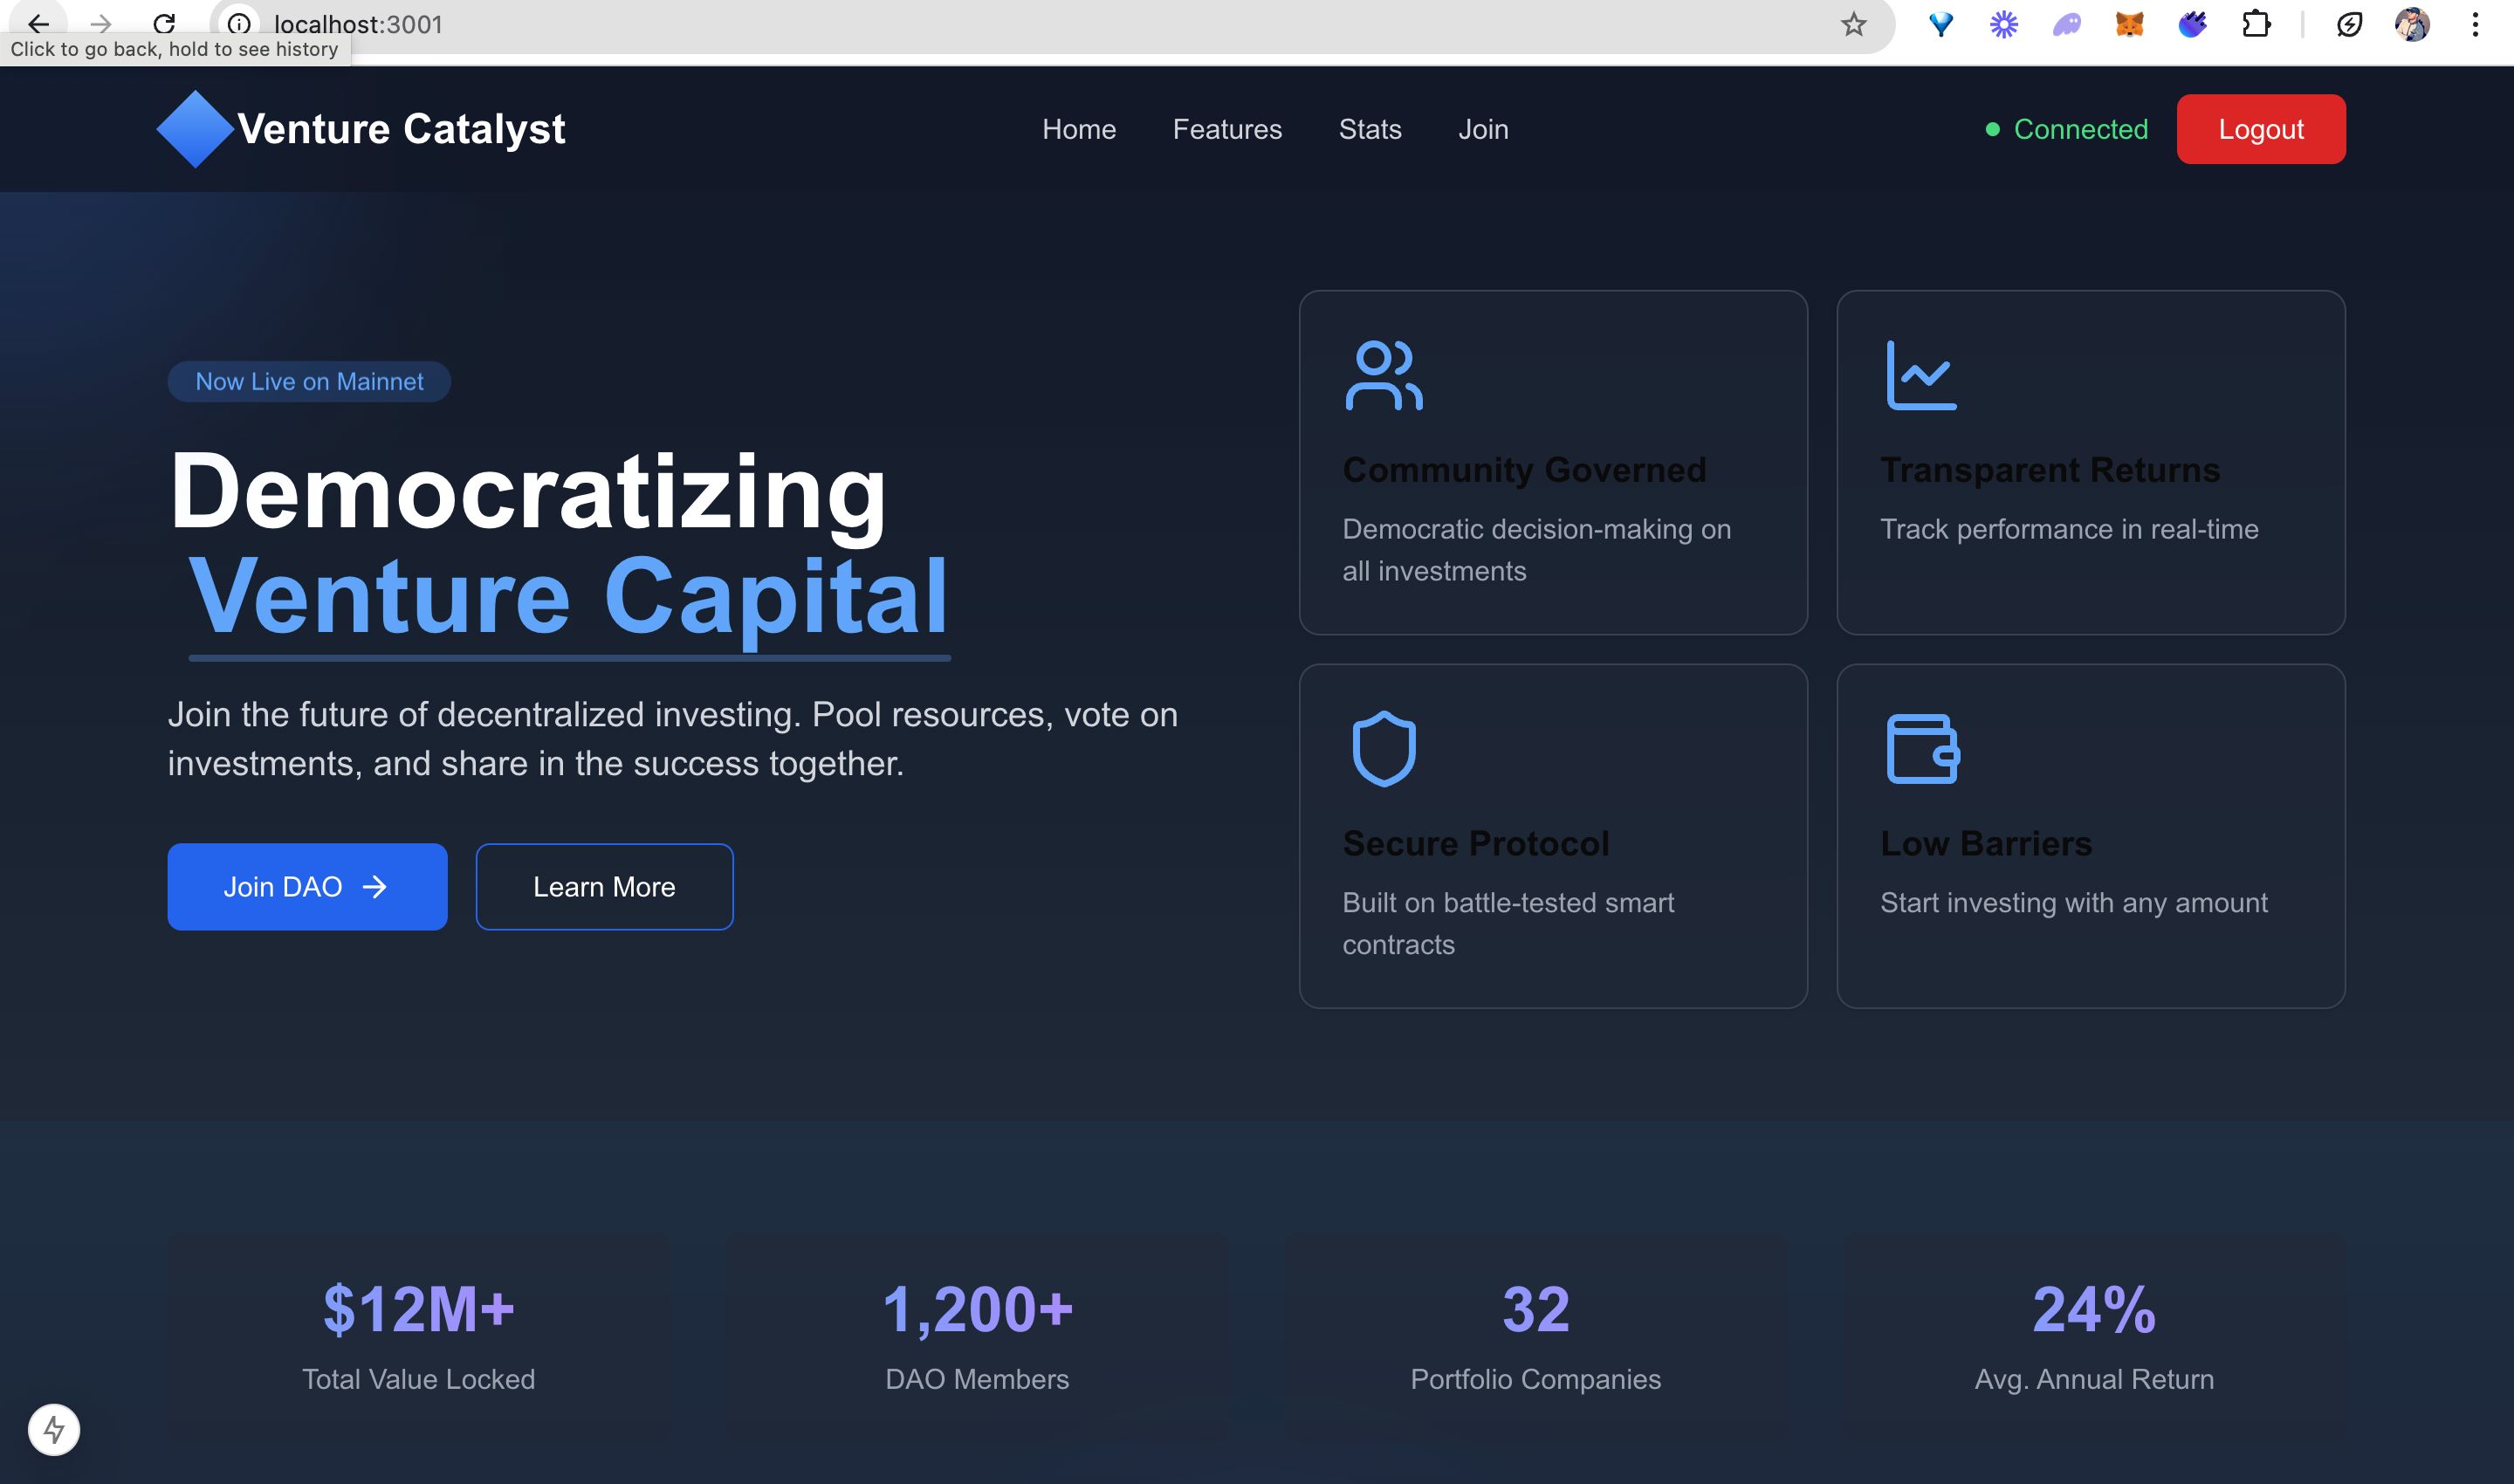Click text 'Track performance in real-time'
Image resolution: width=2514 pixels, height=1484 pixels.
coord(2069,529)
